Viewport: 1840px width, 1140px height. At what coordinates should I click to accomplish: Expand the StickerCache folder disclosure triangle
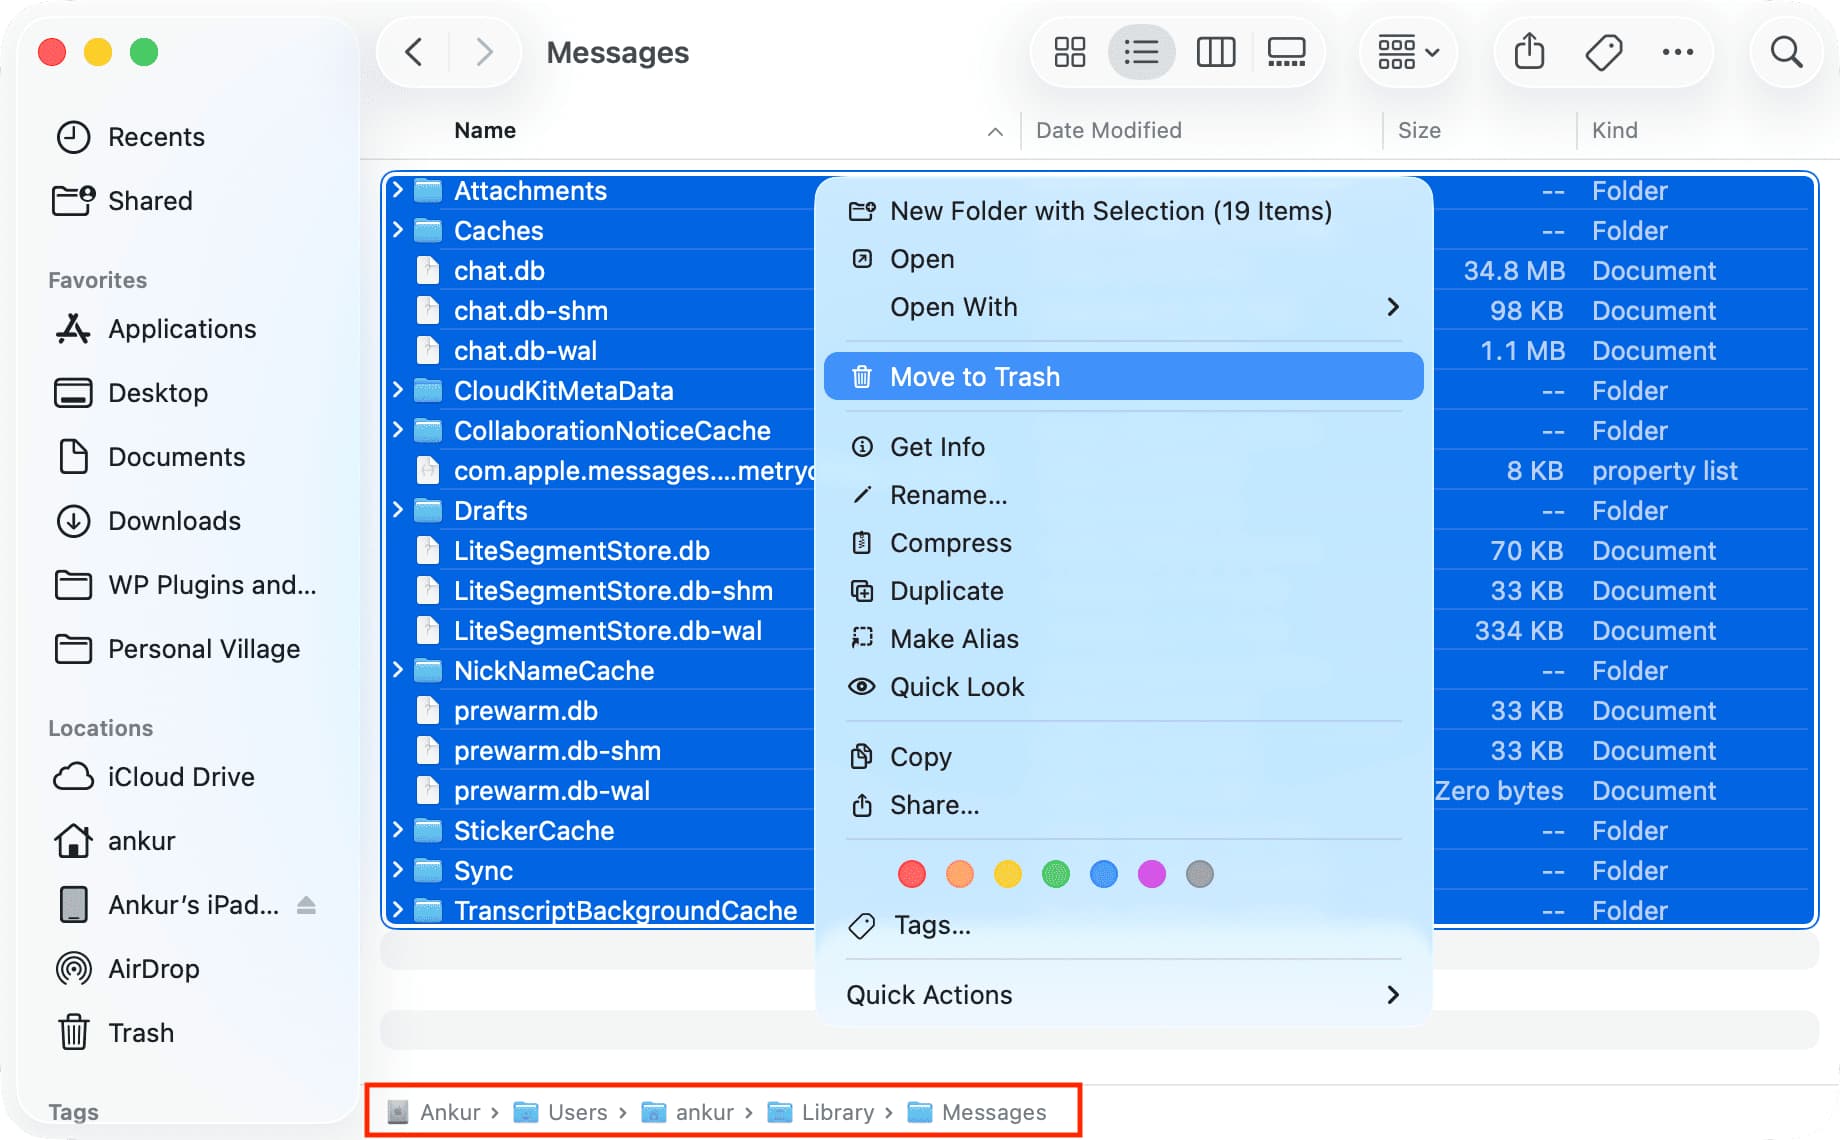click(x=398, y=830)
